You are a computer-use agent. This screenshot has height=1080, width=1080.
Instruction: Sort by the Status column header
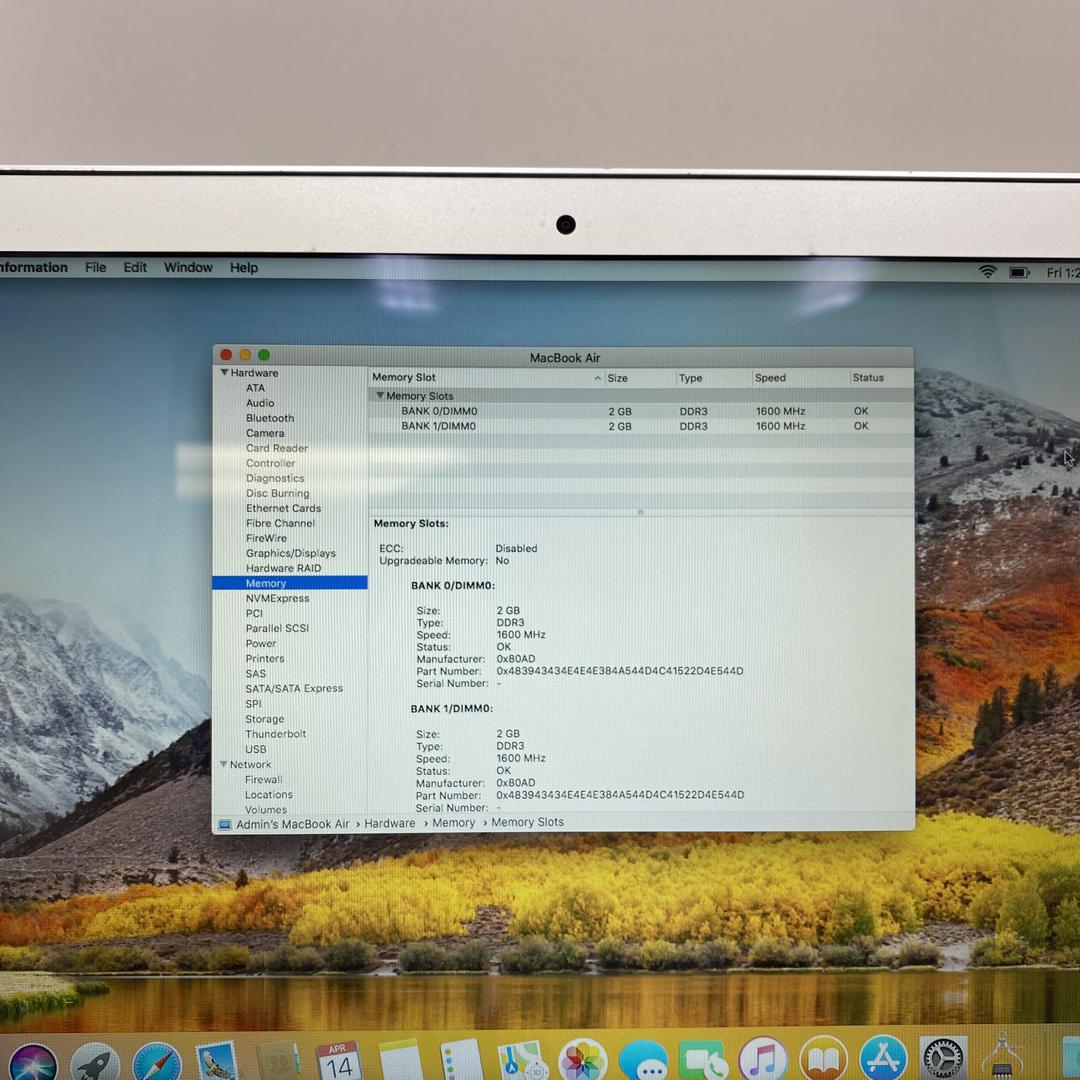[x=868, y=377]
